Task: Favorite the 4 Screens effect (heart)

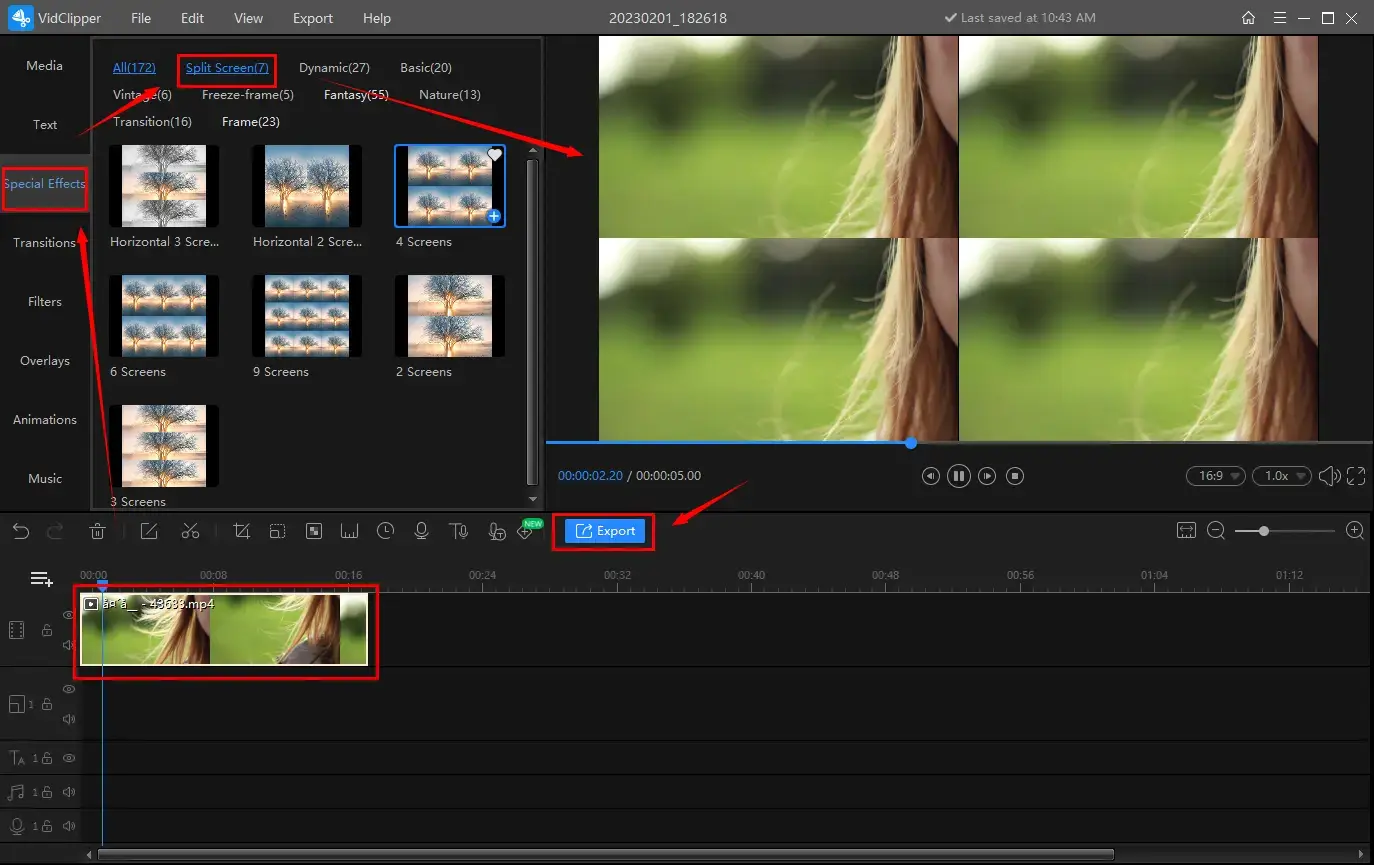Action: tap(494, 155)
